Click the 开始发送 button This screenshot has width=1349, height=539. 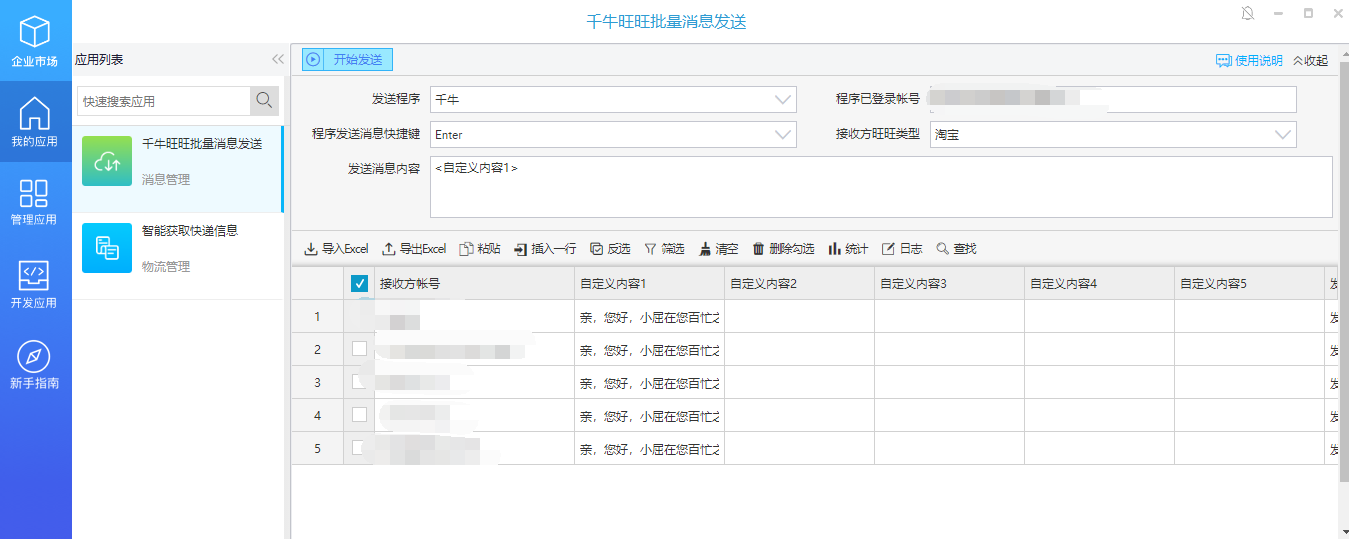348,59
